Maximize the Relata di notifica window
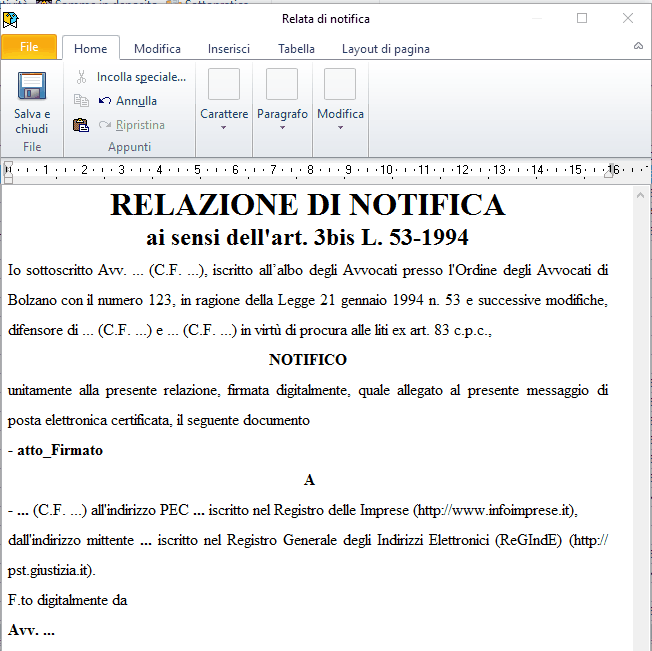 coord(582,18)
